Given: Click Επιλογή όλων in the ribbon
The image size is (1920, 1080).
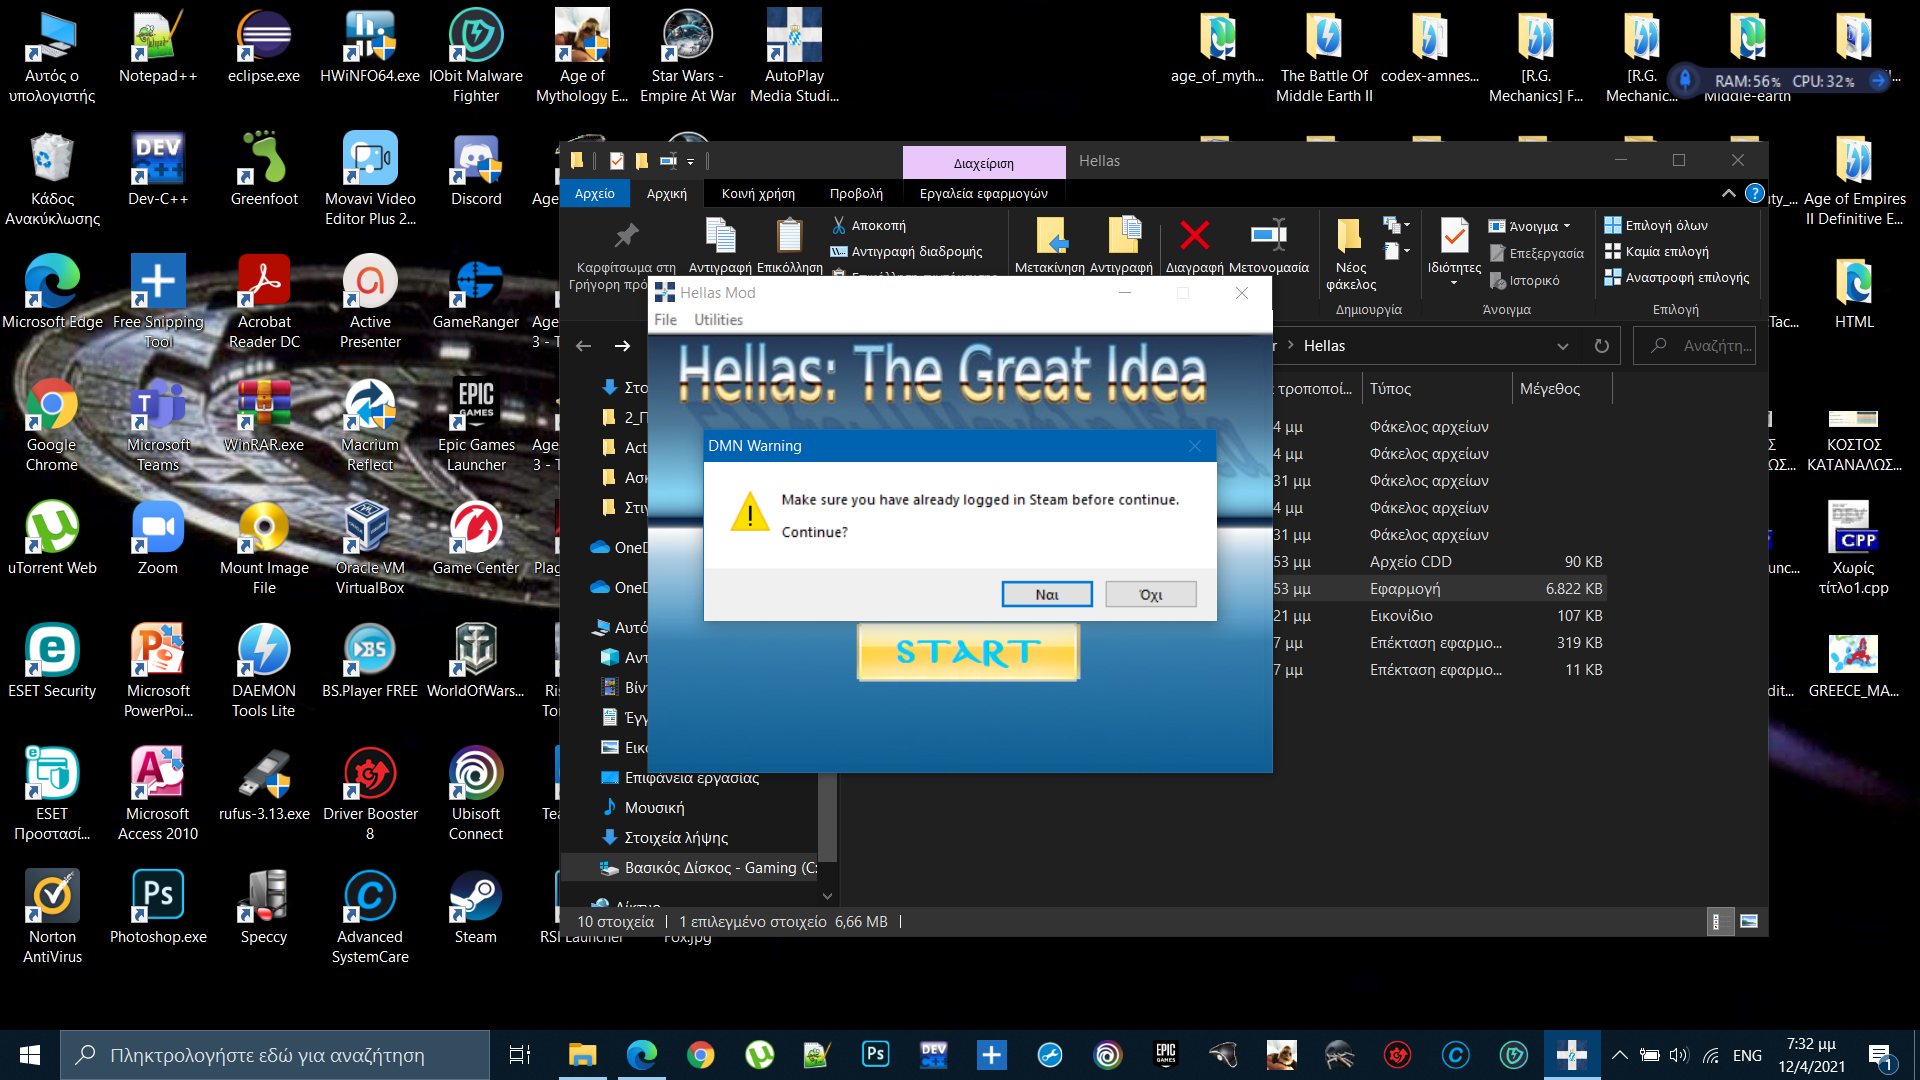Looking at the screenshot, I should pyautogui.click(x=1656, y=225).
